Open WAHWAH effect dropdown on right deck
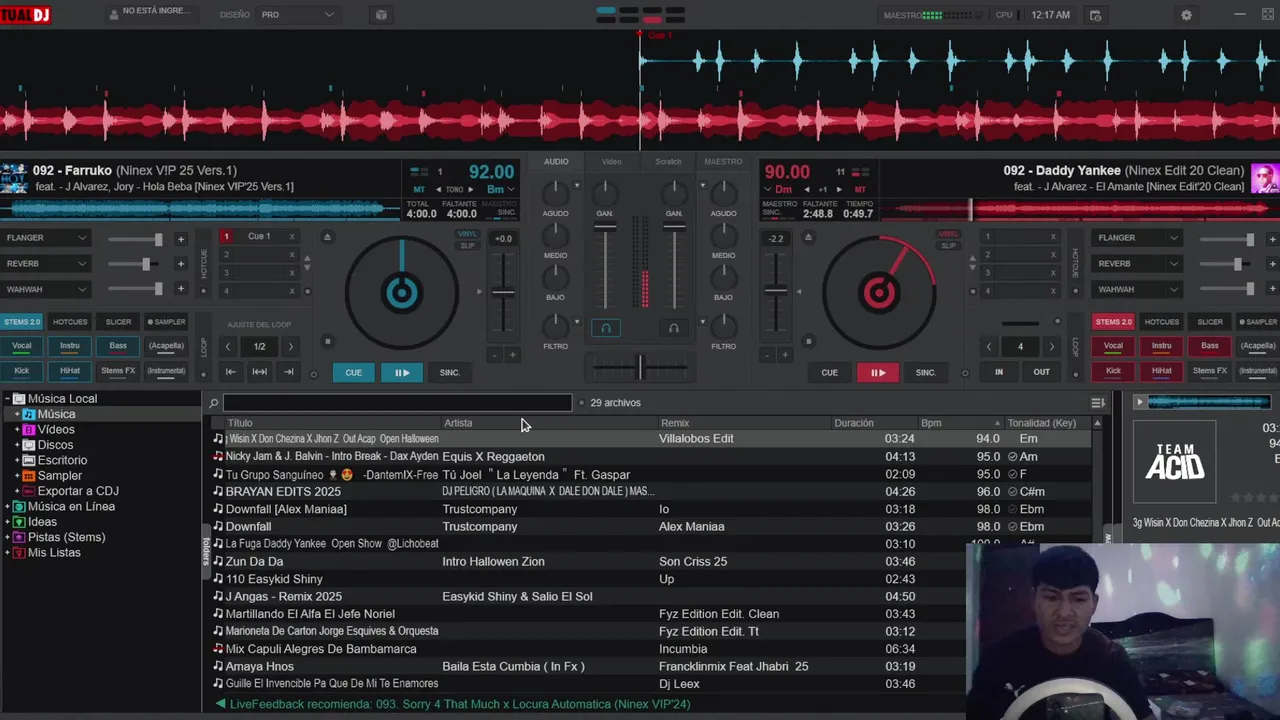Viewport: 1280px width, 720px height. tap(1138, 290)
